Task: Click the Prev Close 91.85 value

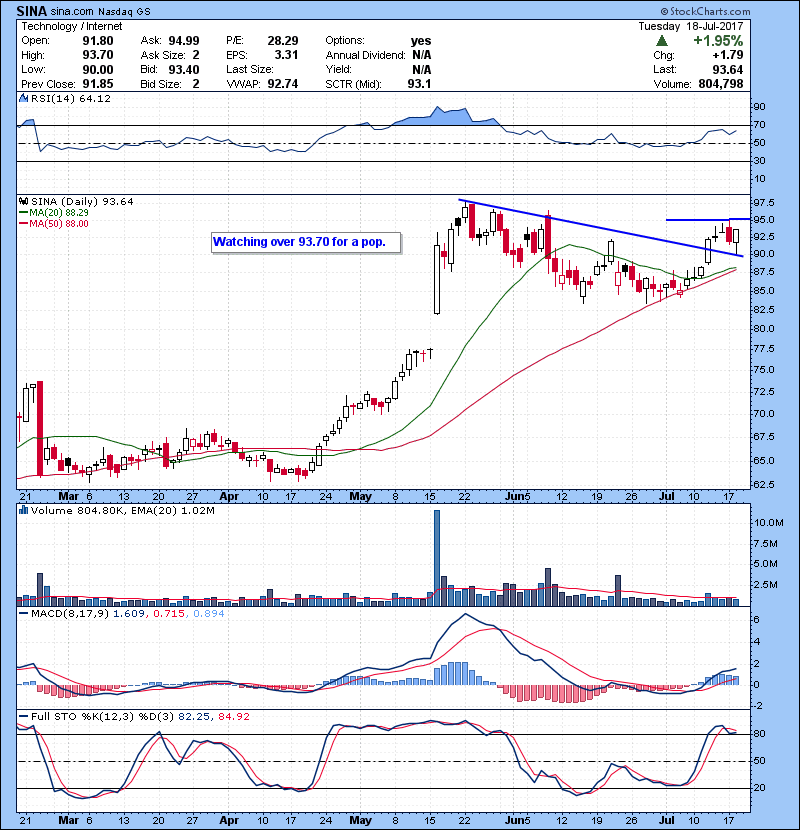Action: click(x=98, y=84)
